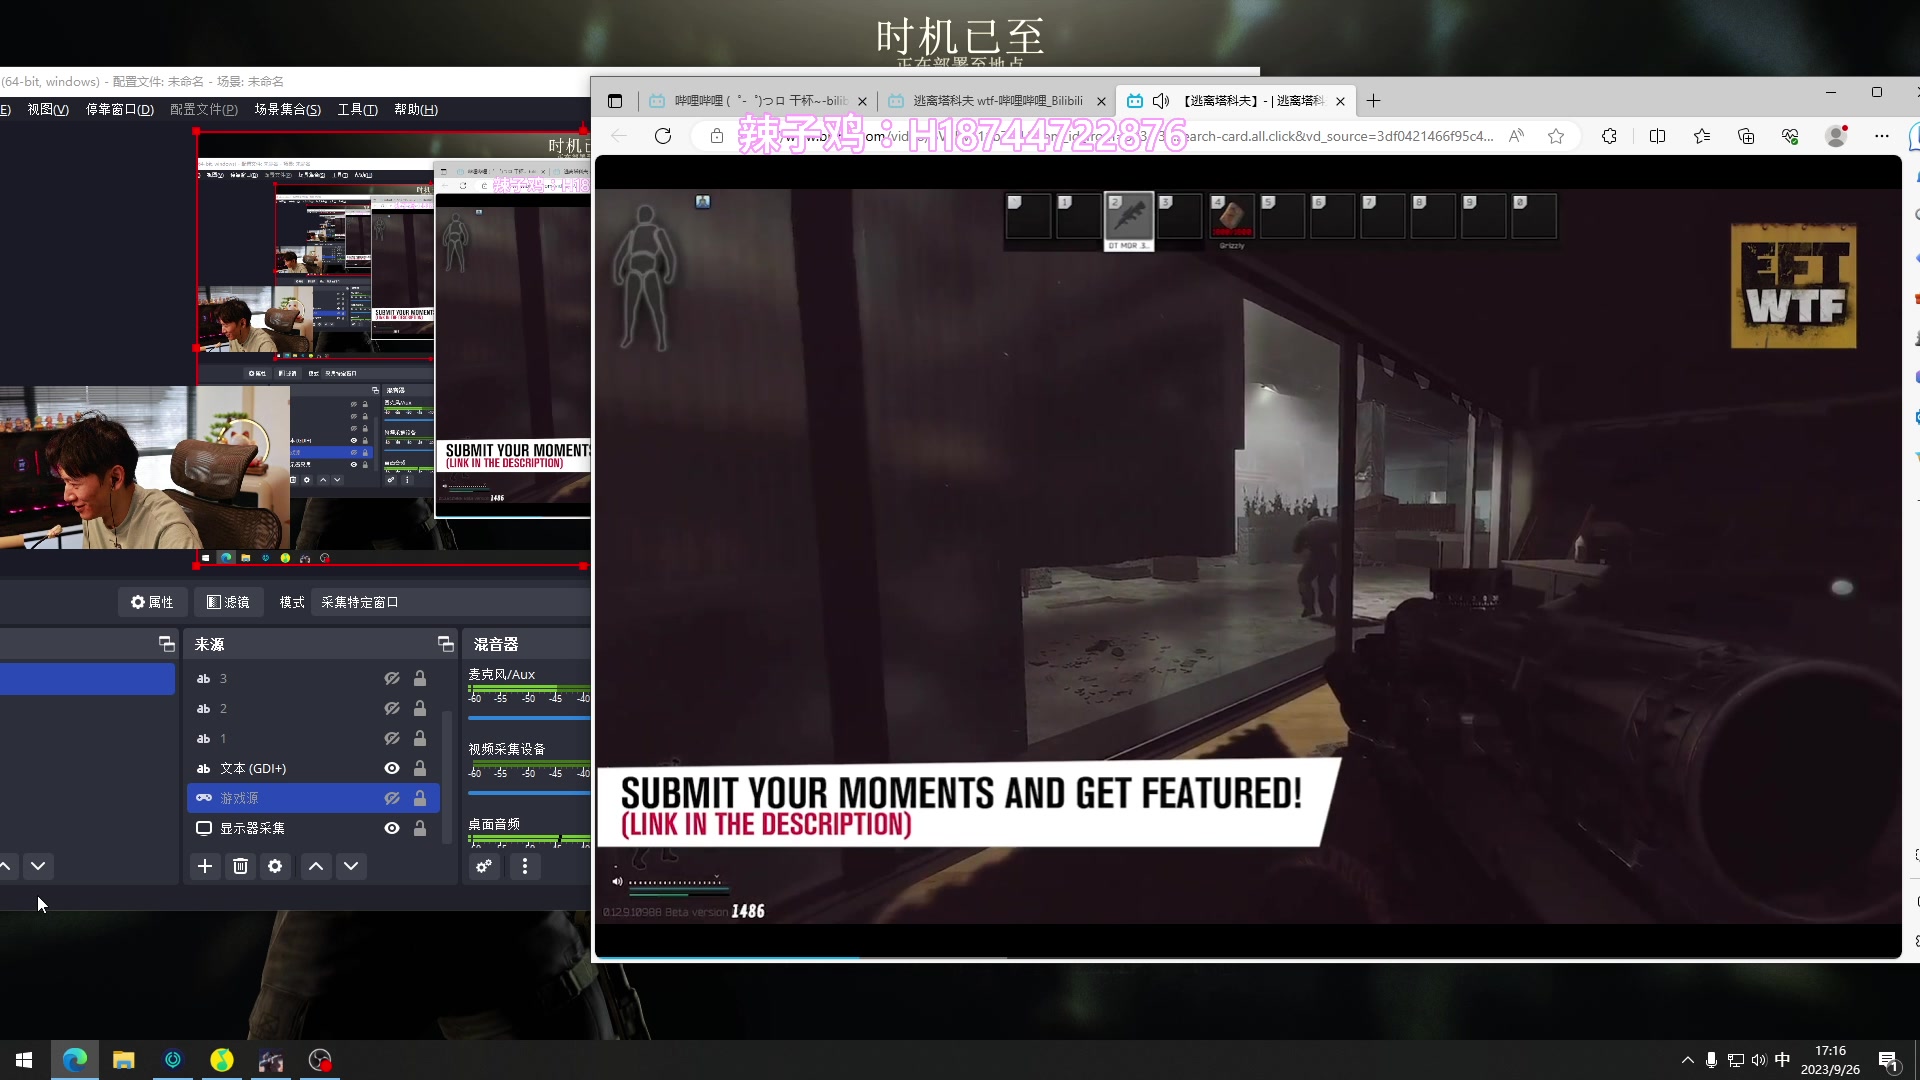
Task: Open browser Collections
Action: coord(1746,136)
